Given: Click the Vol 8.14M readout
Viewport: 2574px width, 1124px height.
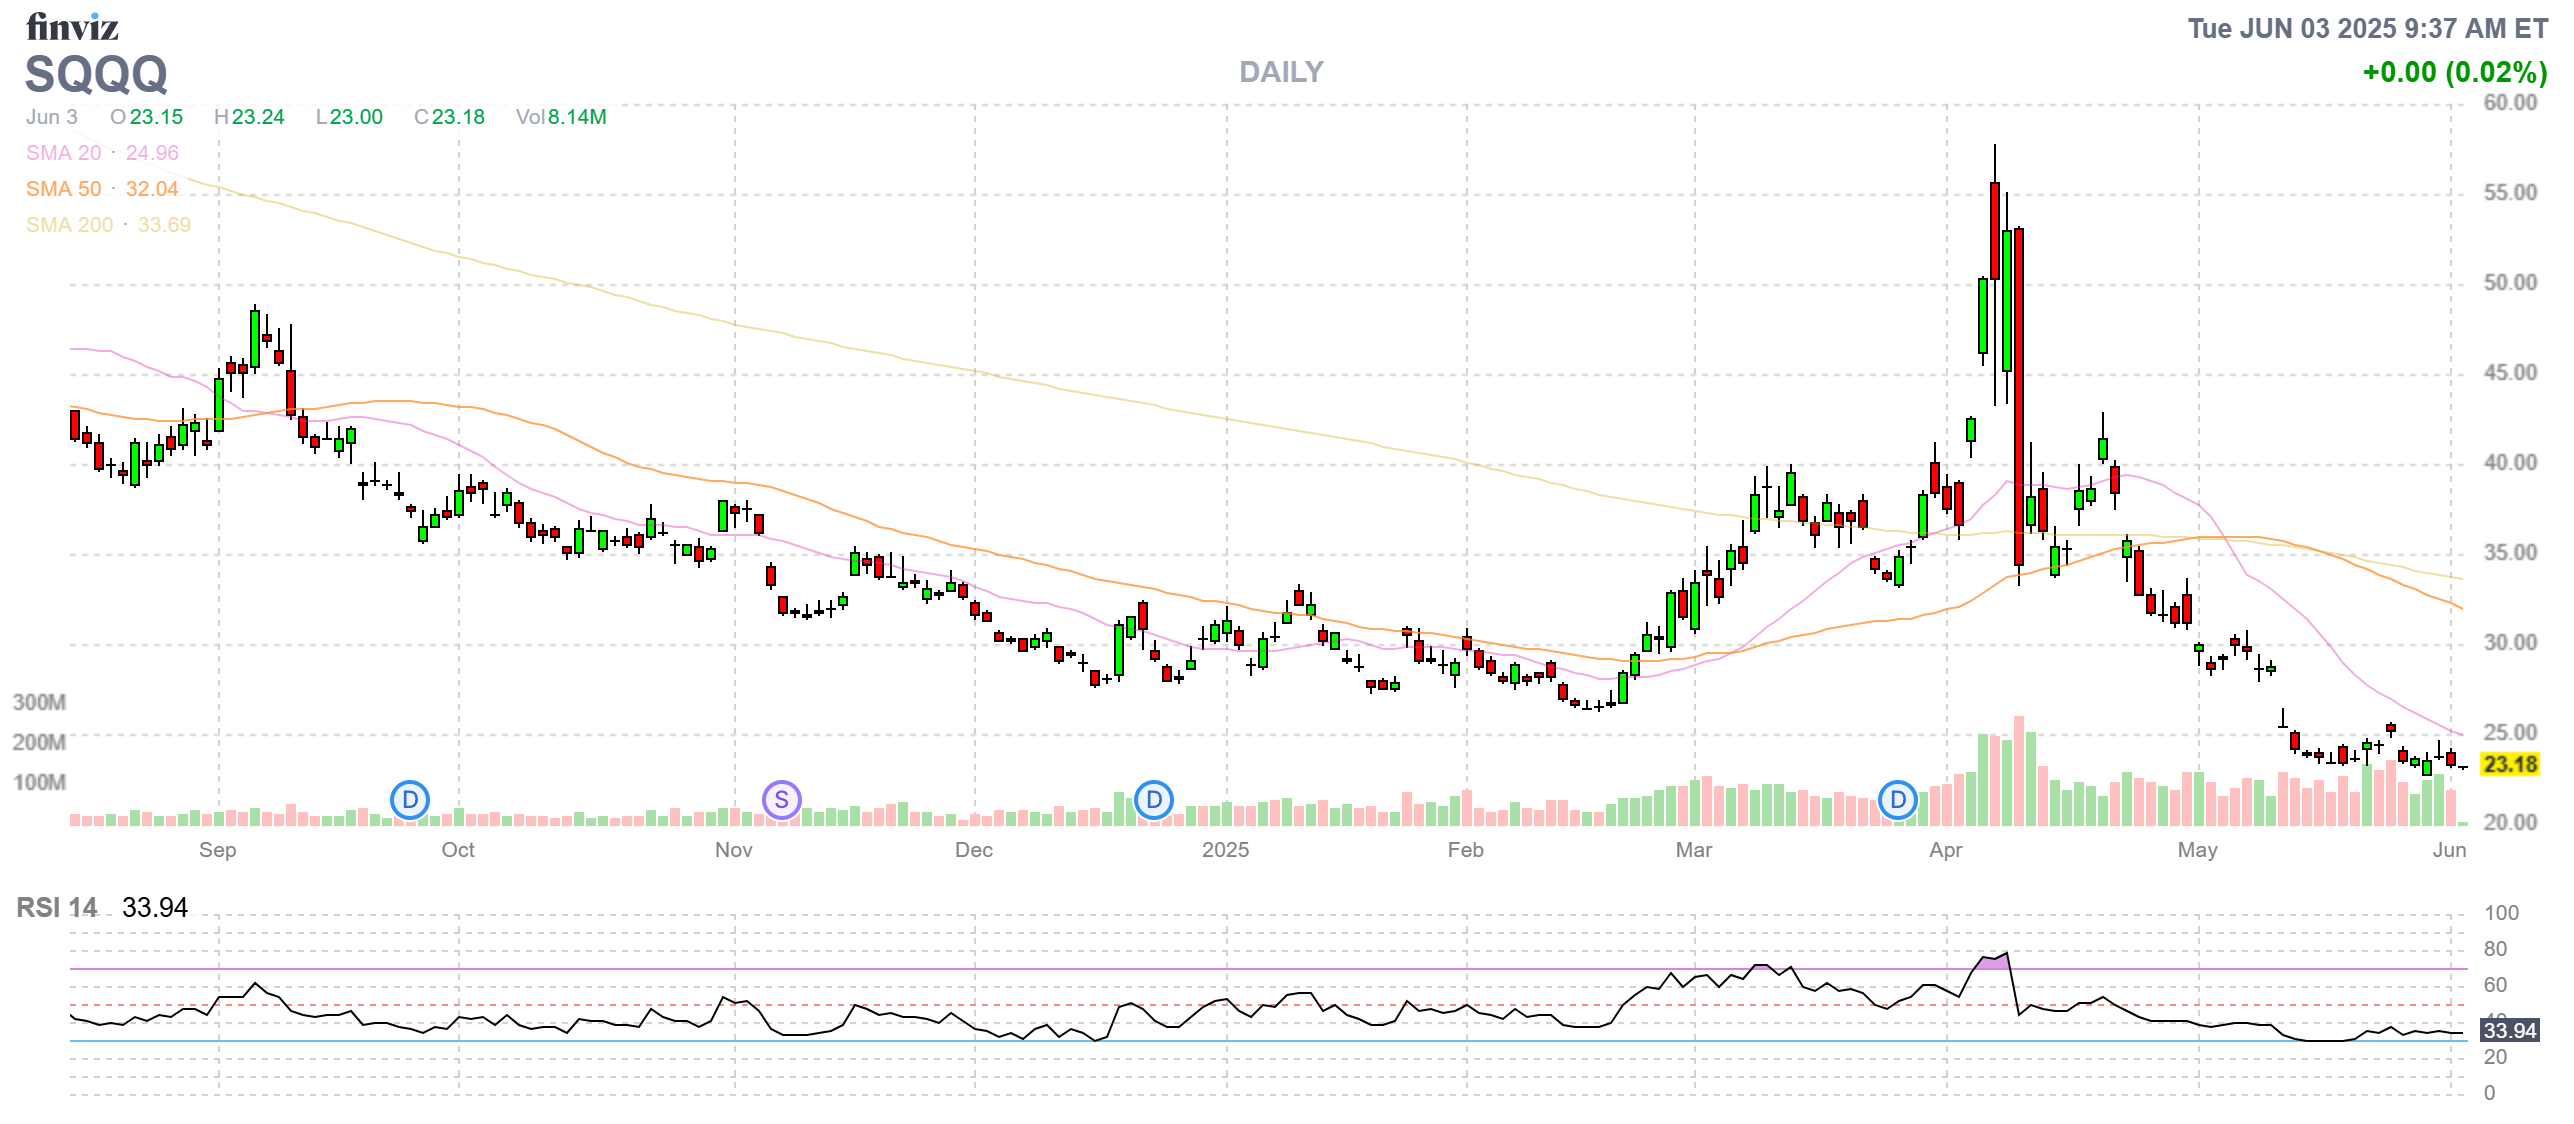Looking at the screenshot, I should pos(561,117).
